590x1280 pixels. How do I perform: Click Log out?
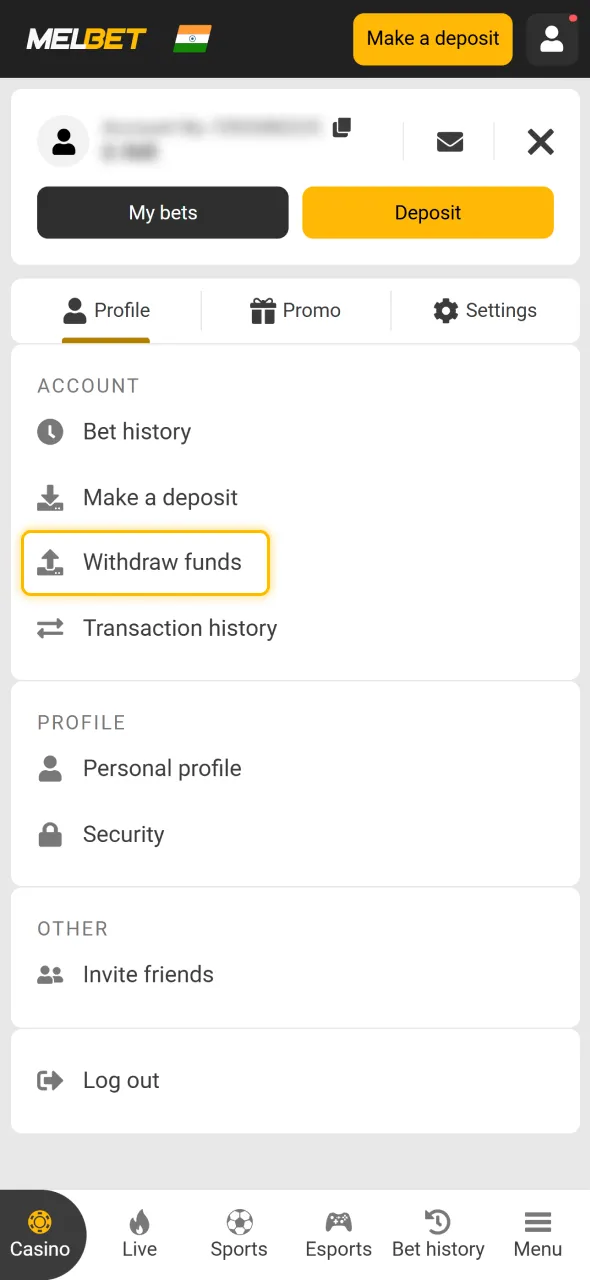(121, 1080)
